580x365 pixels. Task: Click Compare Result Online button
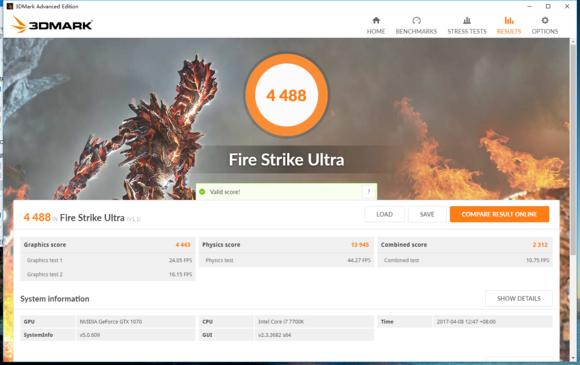(499, 214)
